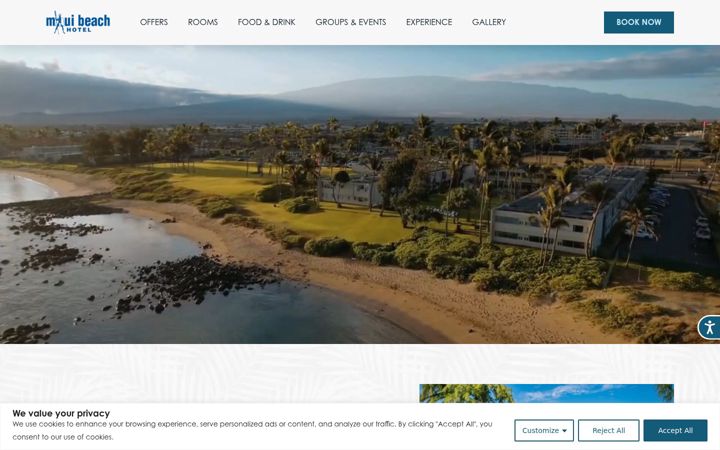The width and height of the screenshot is (720, 450).
Task: Open the accessibility widget icon
Action: (x=709, y=327)
